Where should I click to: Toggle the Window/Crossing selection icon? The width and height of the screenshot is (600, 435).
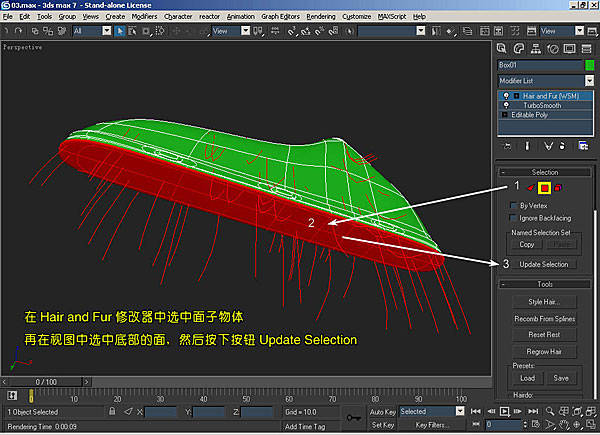coord(160,31)
